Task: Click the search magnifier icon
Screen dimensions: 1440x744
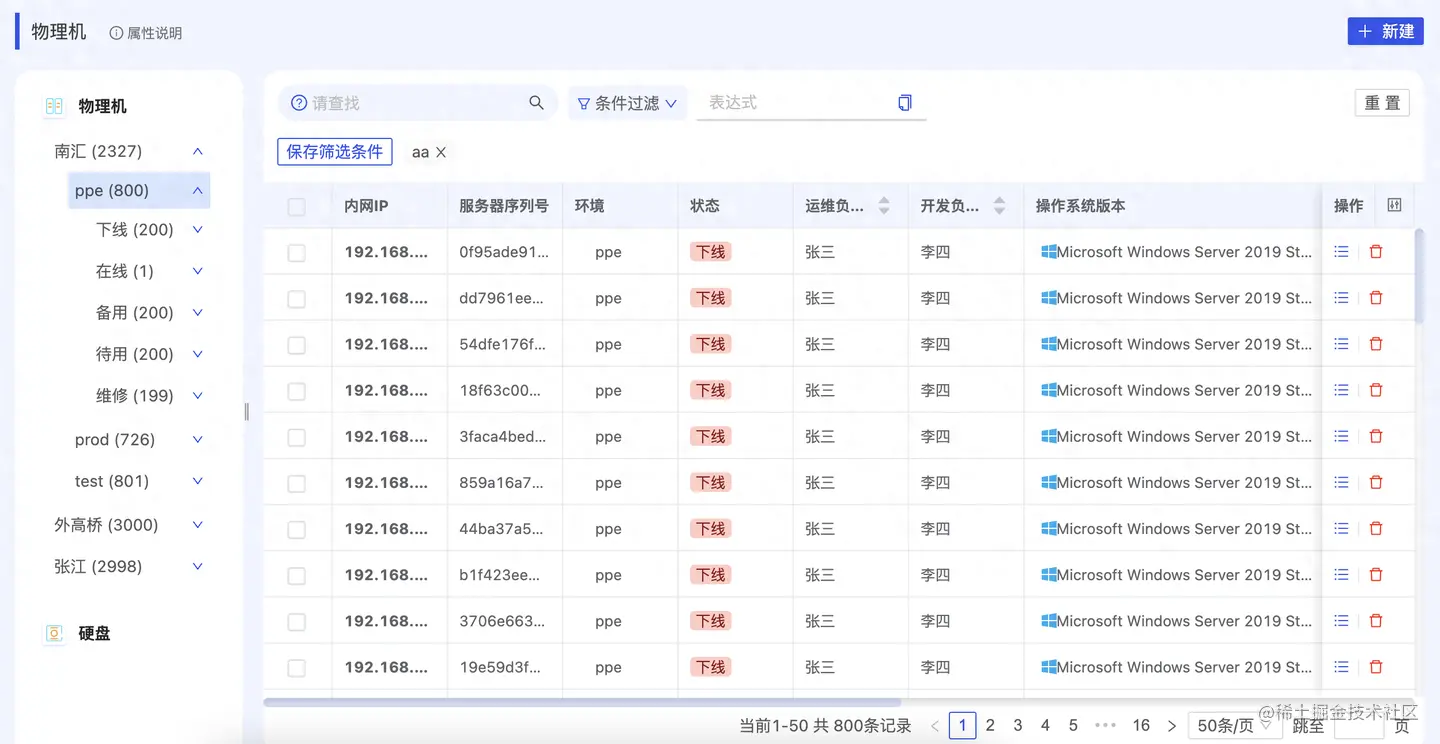Action: click(536, 102)
